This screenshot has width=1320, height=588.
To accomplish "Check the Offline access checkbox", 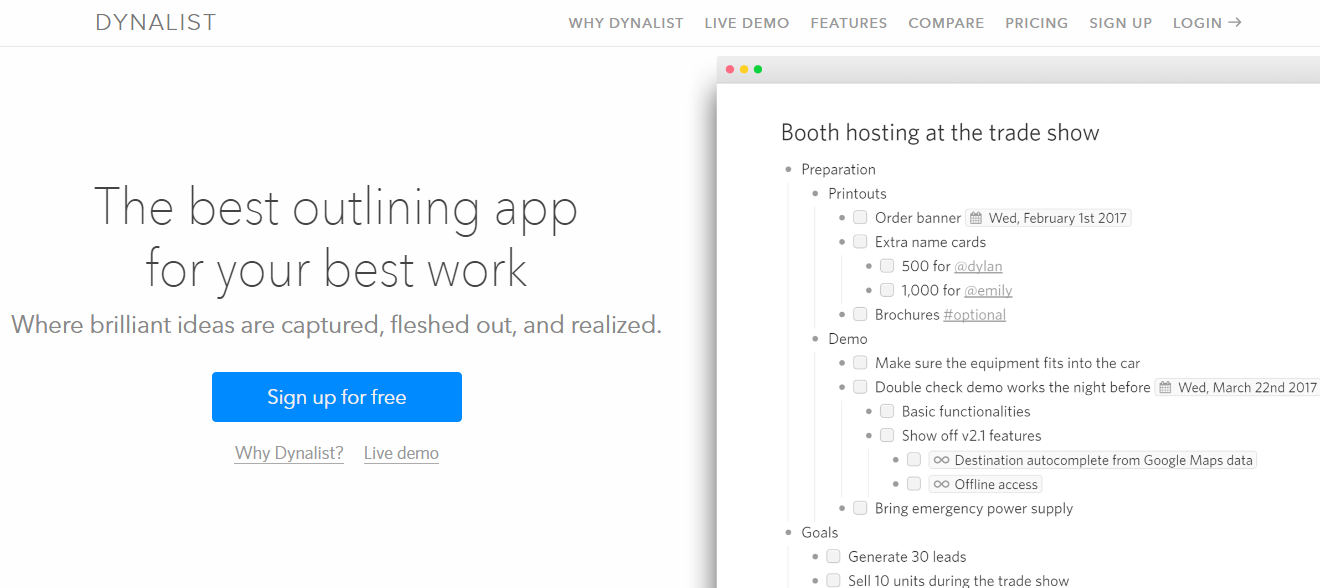I will 914,484.
